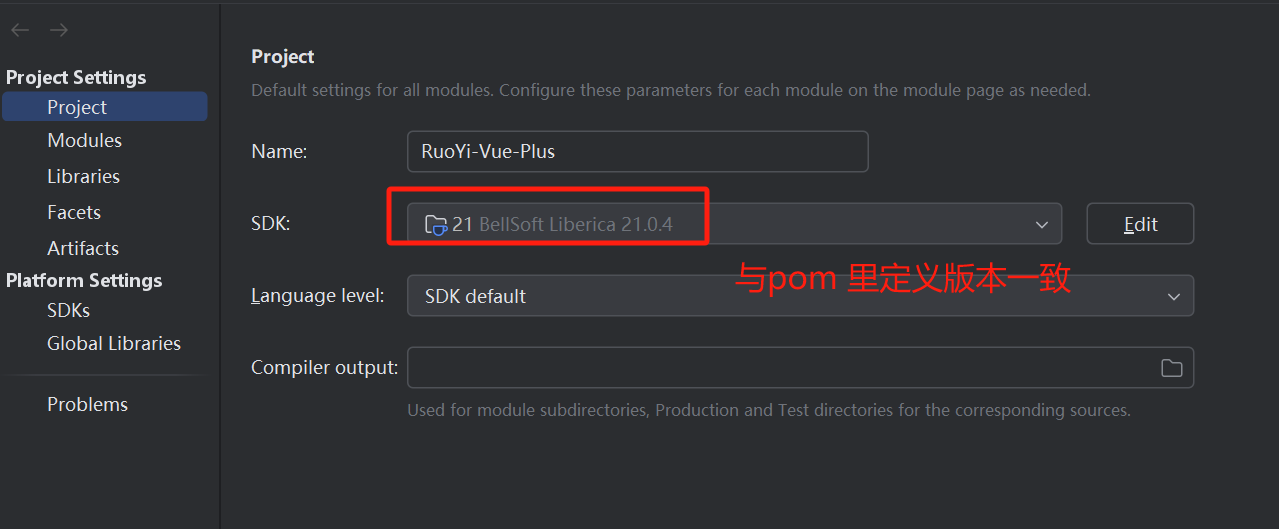Click the Platform Settings section header

(84, 280)
